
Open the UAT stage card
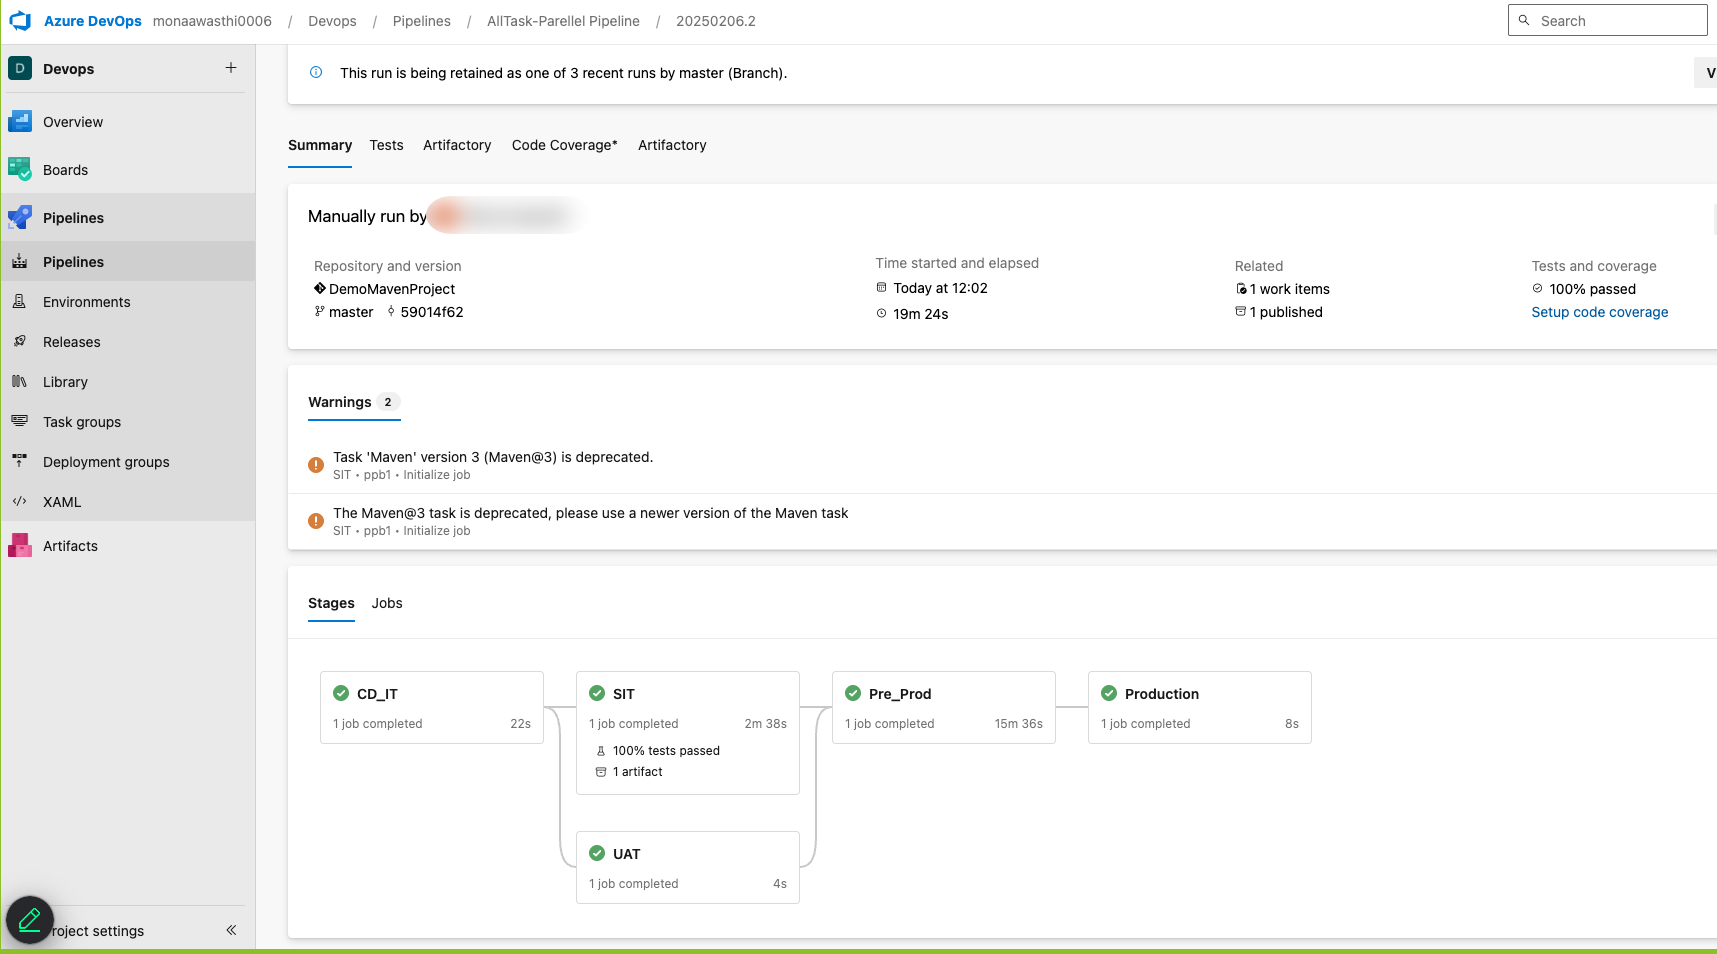[x=688, y=867]
